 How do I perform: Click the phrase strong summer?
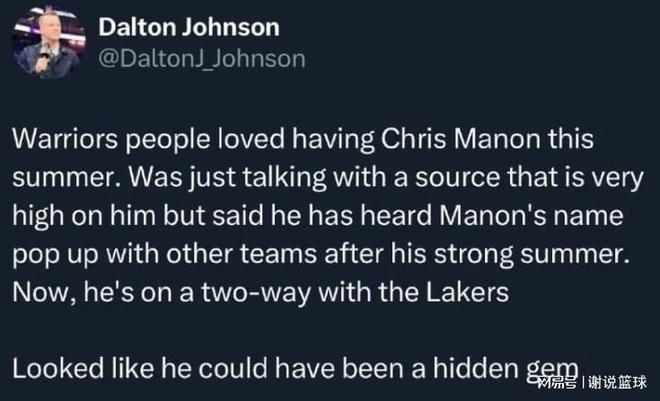532,254
